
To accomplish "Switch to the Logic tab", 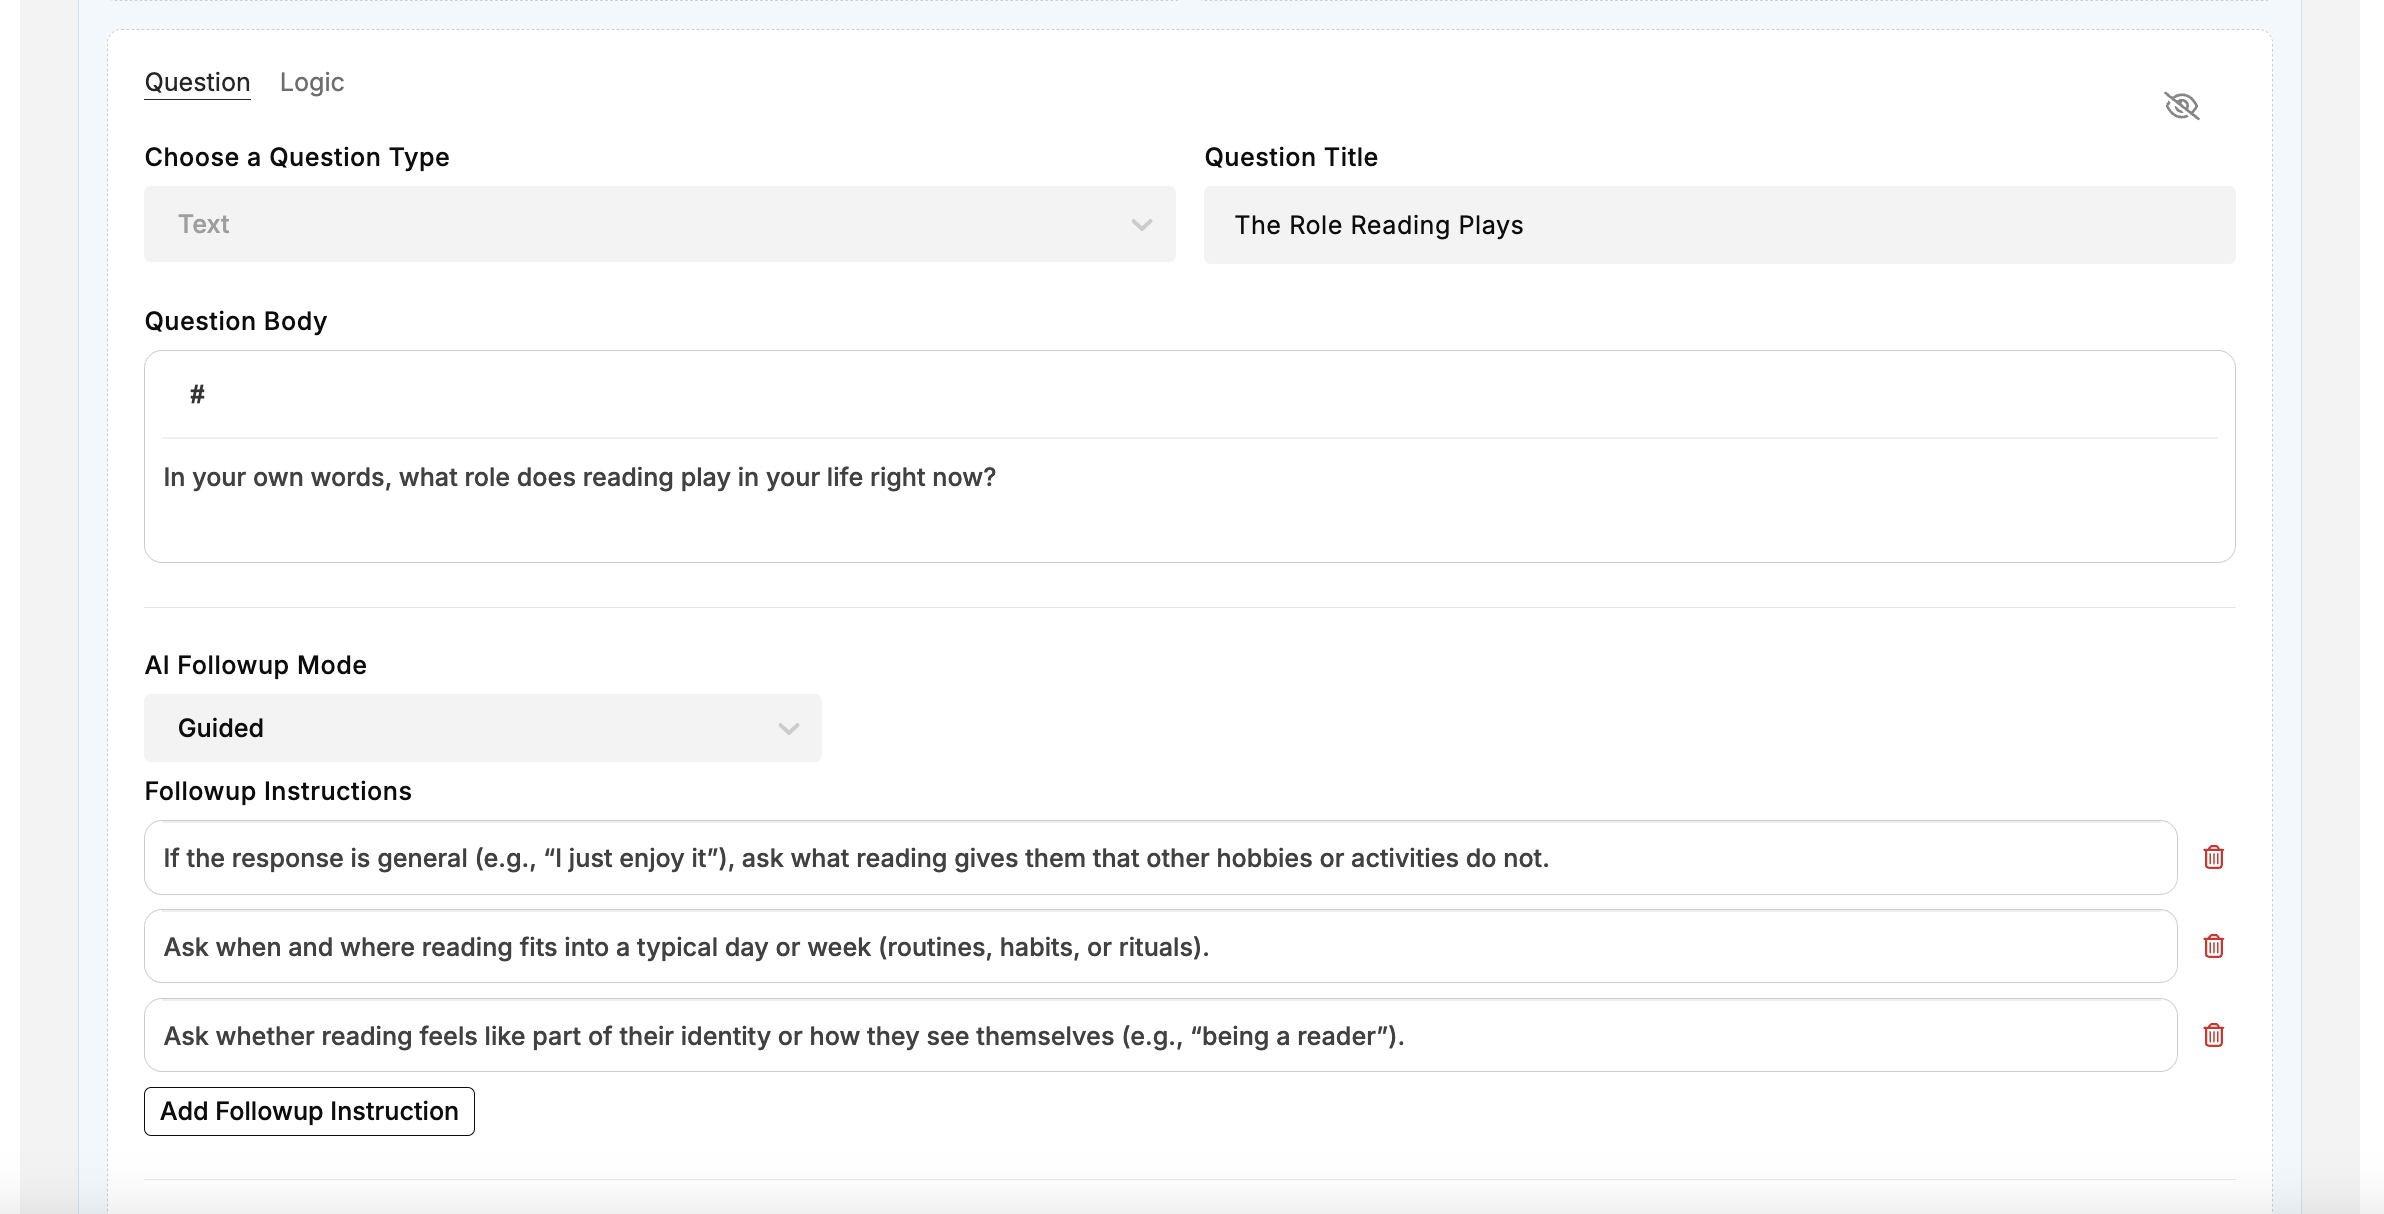I will tap(311, 82).
